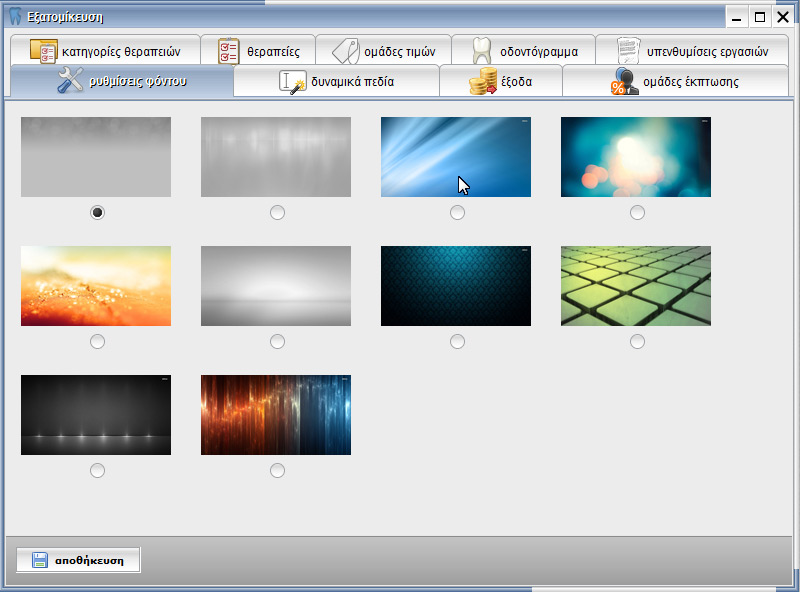The width and height of the screenshot is (800, 592).
Task: Switch to the θεραπείες tab
Action: (258, 51)
